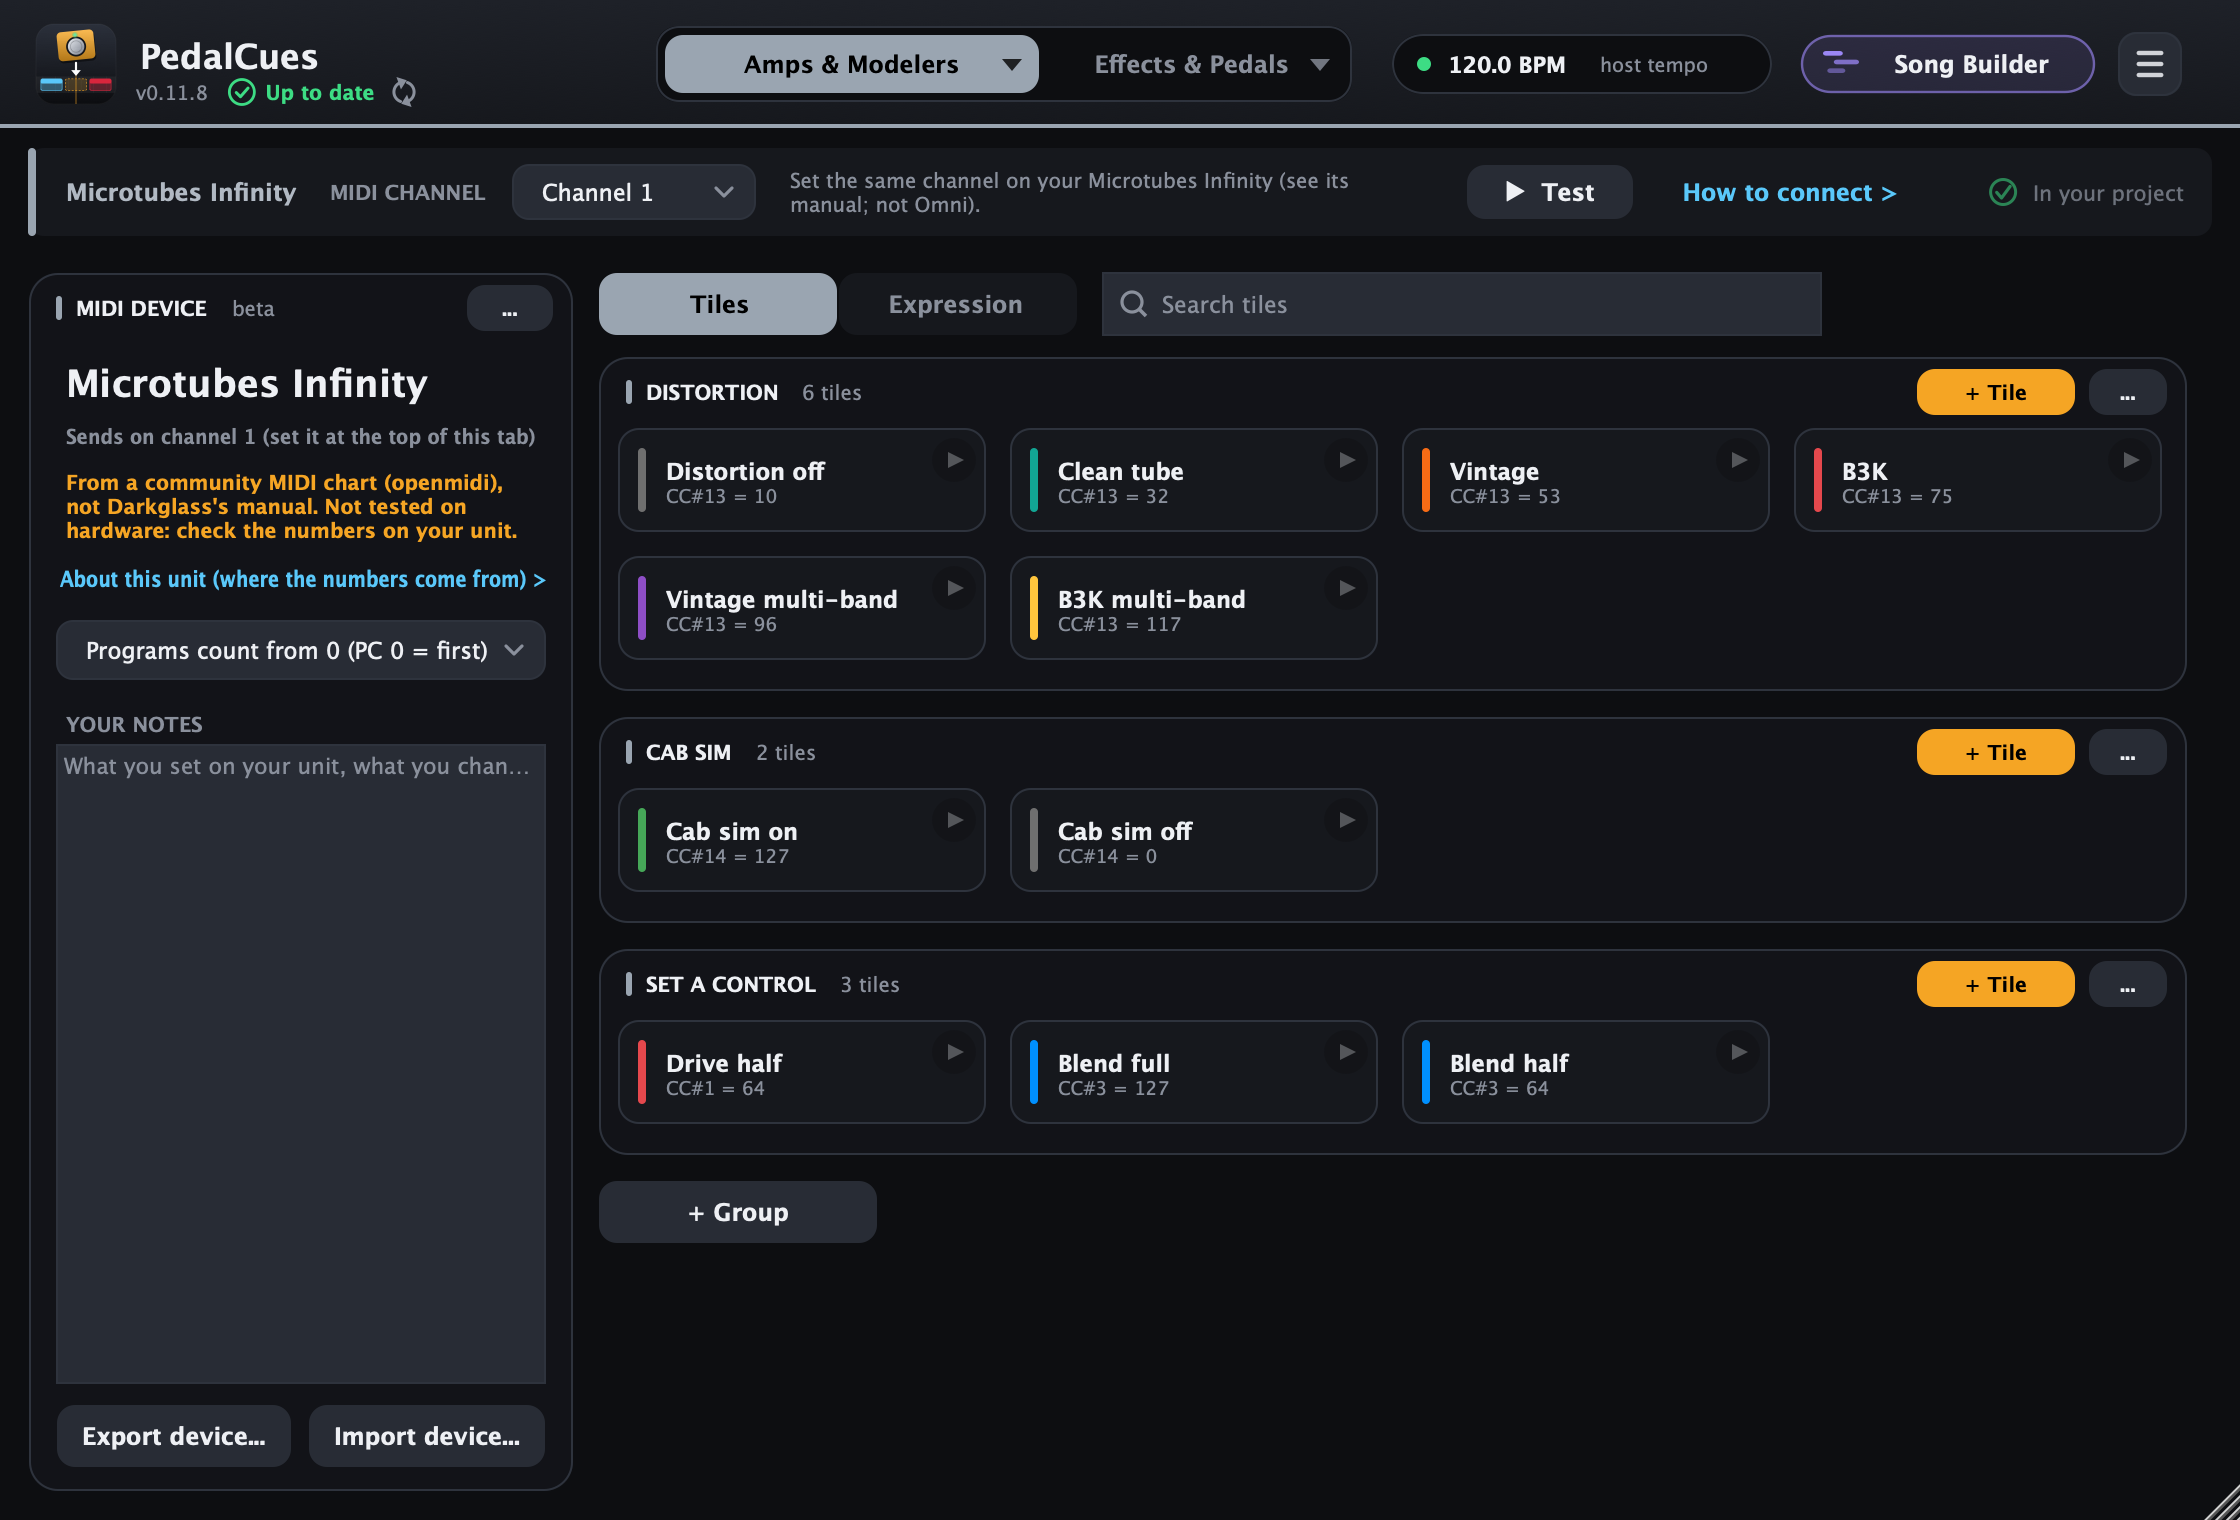
Task: Click the PedalCues app logo
Action: pyautogui.click(x=76, y=64)
